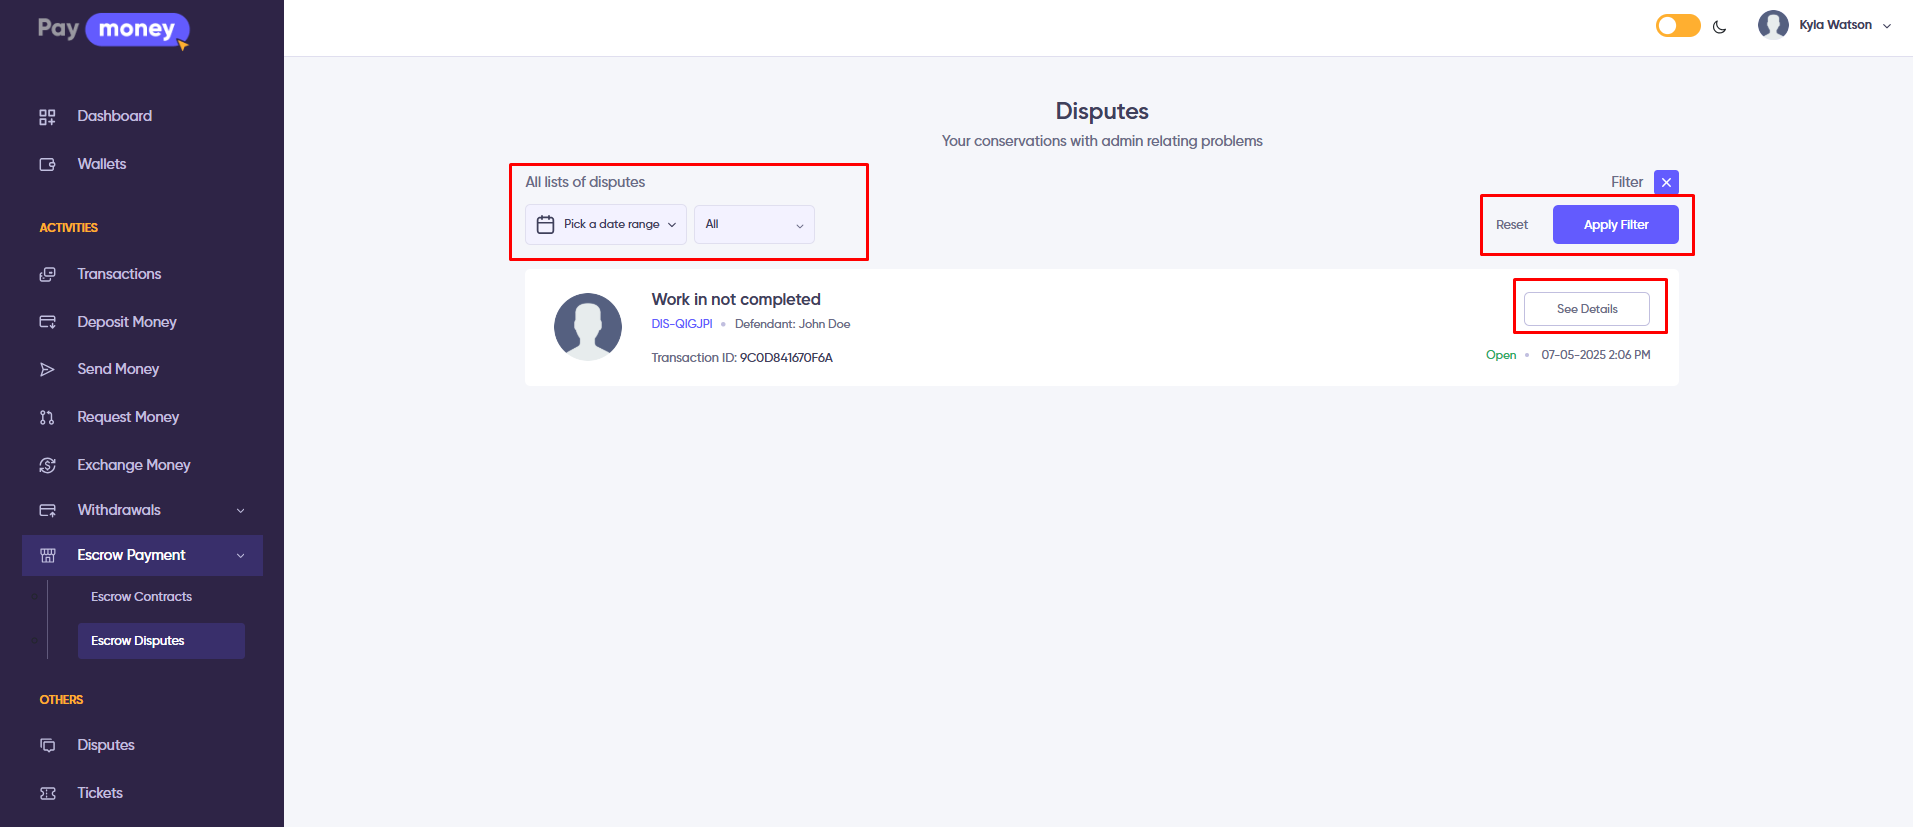This screenshot has height=827, width=1913.
Task: Toggle the dark mode switch
Action: pos(1678,26)
